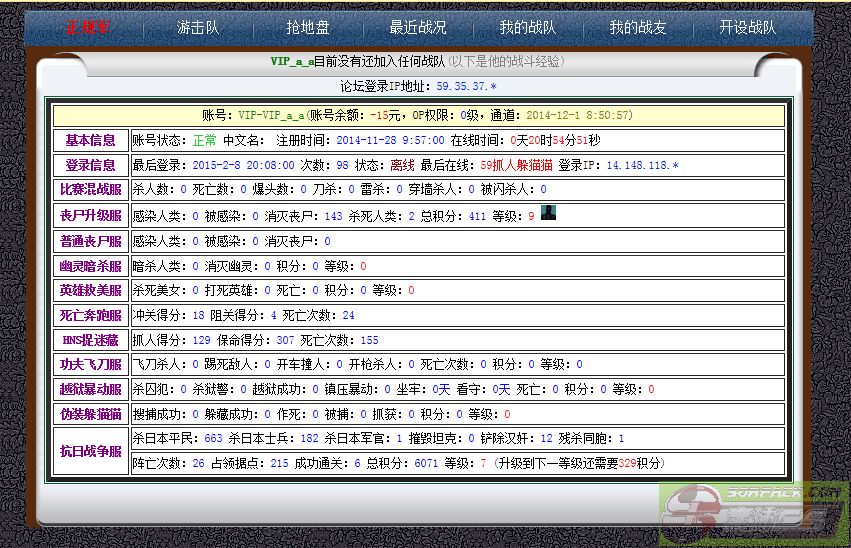Click the HNS捉迷藏 server label

click(90, 340)
